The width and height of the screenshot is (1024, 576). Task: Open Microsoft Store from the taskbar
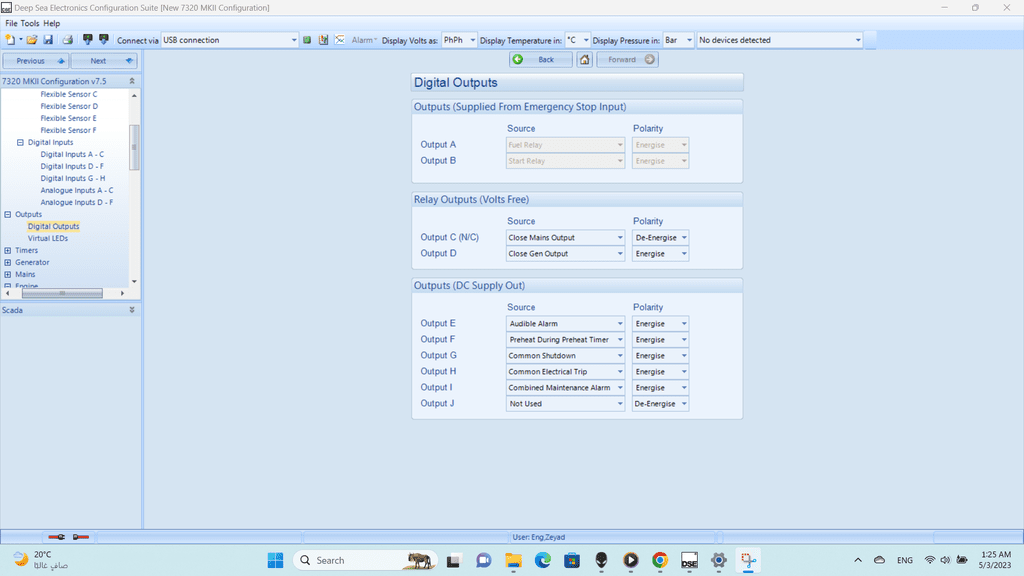coord(572,560)
